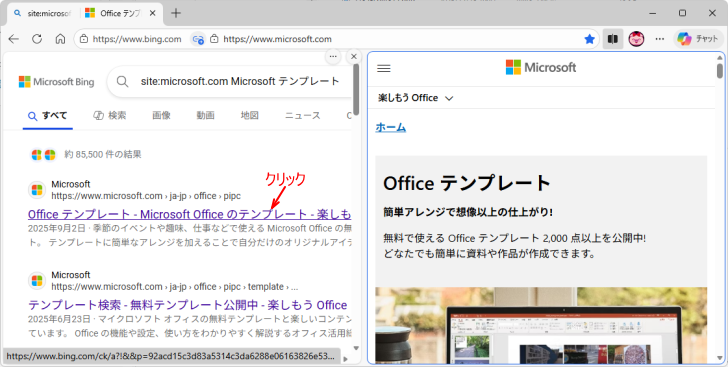This screenshot has height=367, width=728.
Task: Click the second result's Microsoft favicon
Action: 37,281
